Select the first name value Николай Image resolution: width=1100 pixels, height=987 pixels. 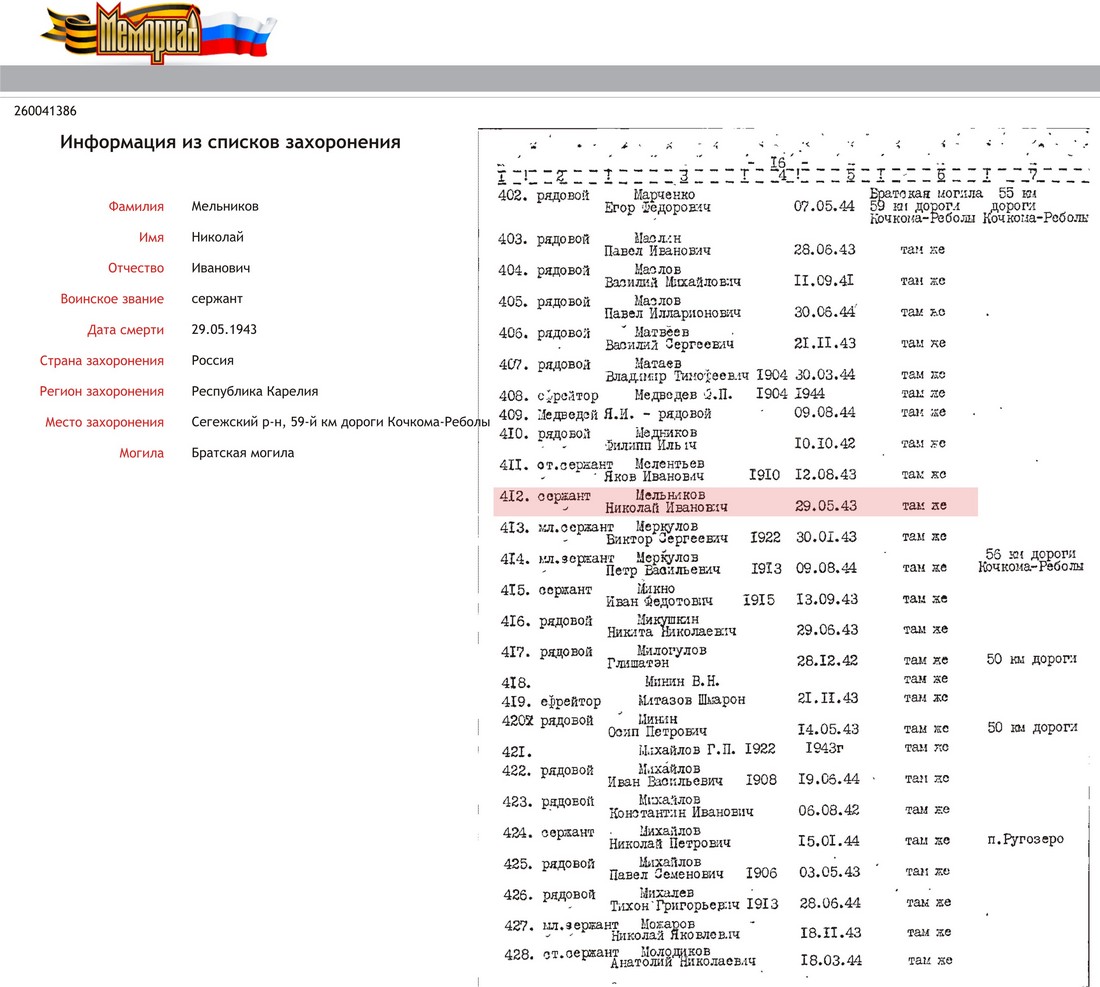[x=217, y=237]
